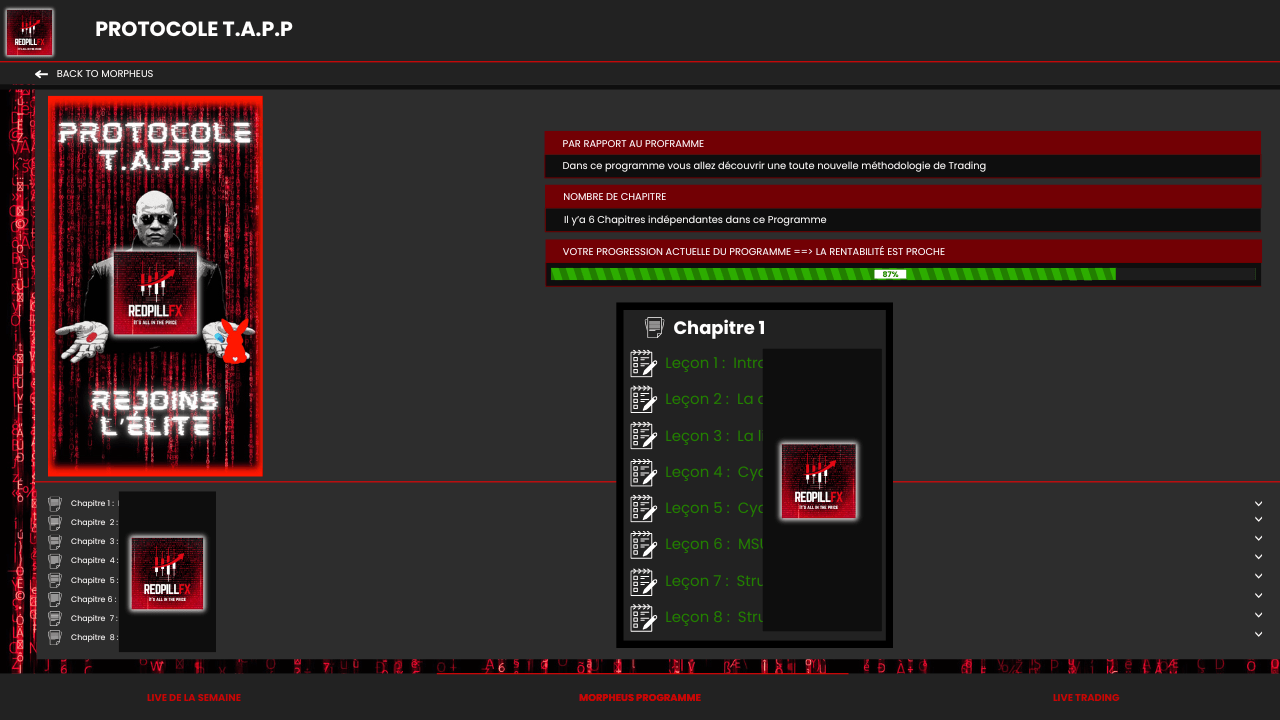Click the RedPillFX thumbnail in Chapitre 1 popup
This screenshot has height=720, width=1280.
coord(819,481)
